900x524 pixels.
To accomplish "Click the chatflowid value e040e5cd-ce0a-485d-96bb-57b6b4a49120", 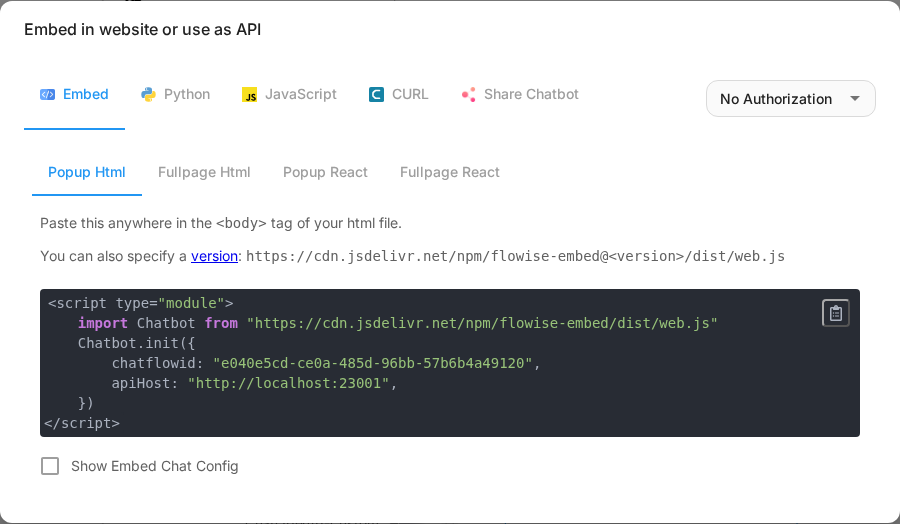I will coord(373,363).
